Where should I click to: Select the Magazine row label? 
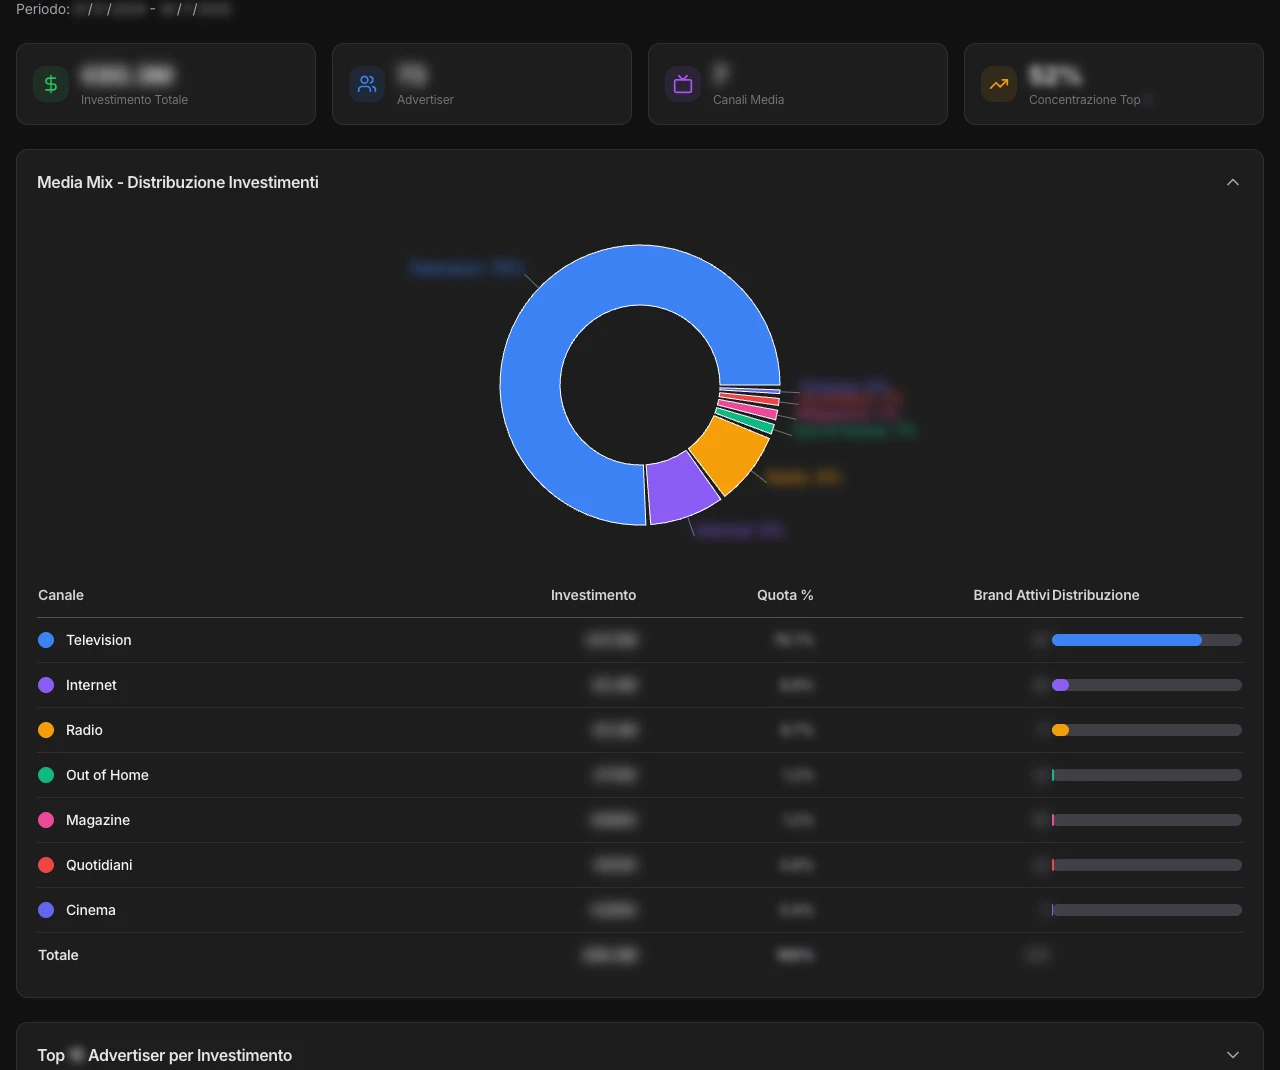pos(98,820)
